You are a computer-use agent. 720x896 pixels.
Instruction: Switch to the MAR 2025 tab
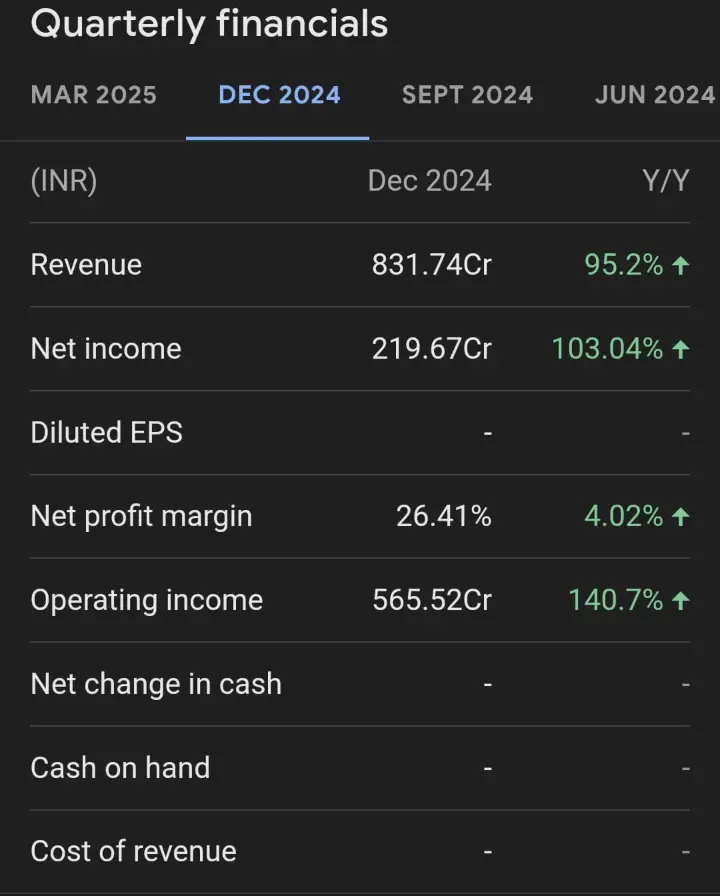[94, 95]
